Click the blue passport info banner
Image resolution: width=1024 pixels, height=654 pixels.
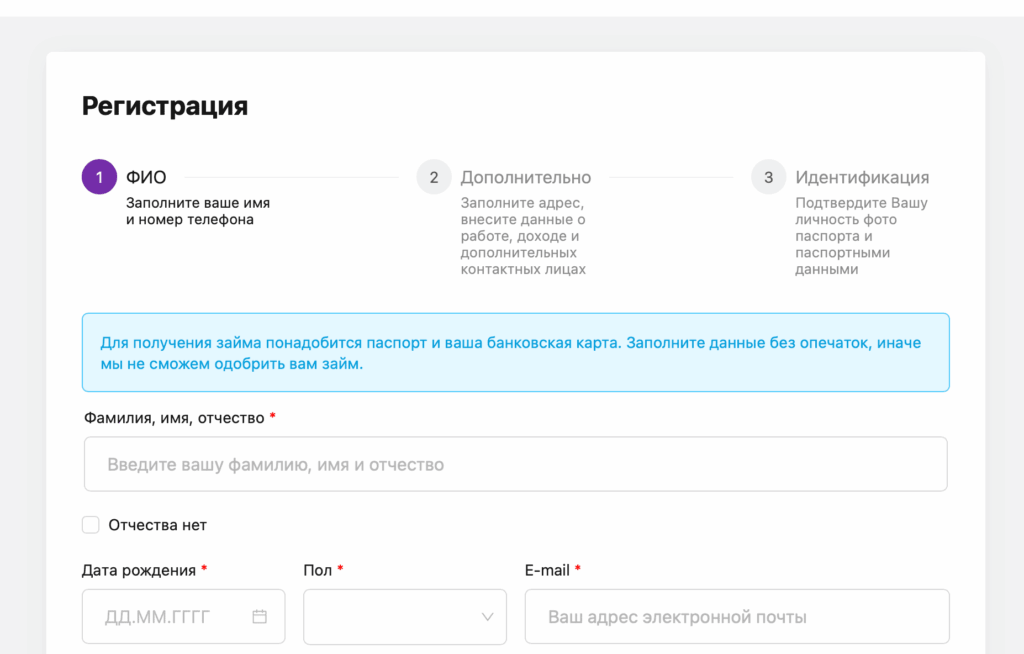click(515, 352)
